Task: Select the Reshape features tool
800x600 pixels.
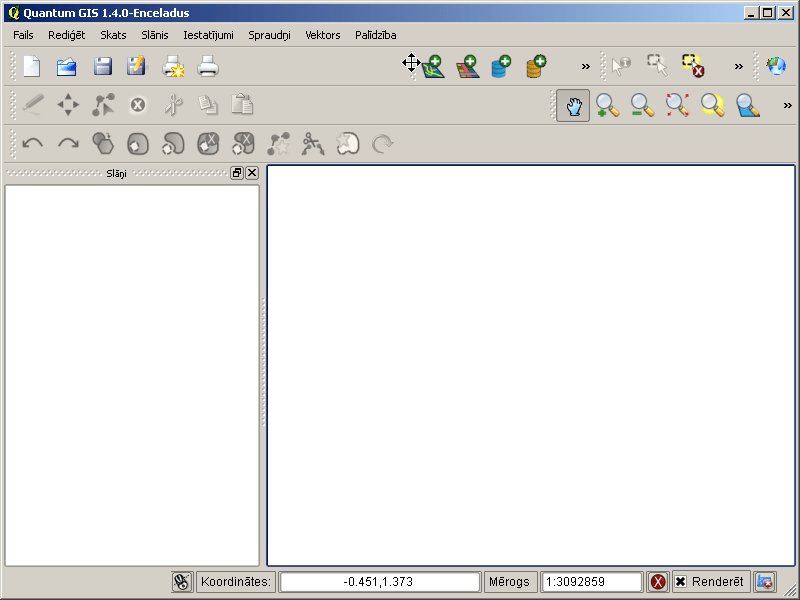Action: [278, 144]
